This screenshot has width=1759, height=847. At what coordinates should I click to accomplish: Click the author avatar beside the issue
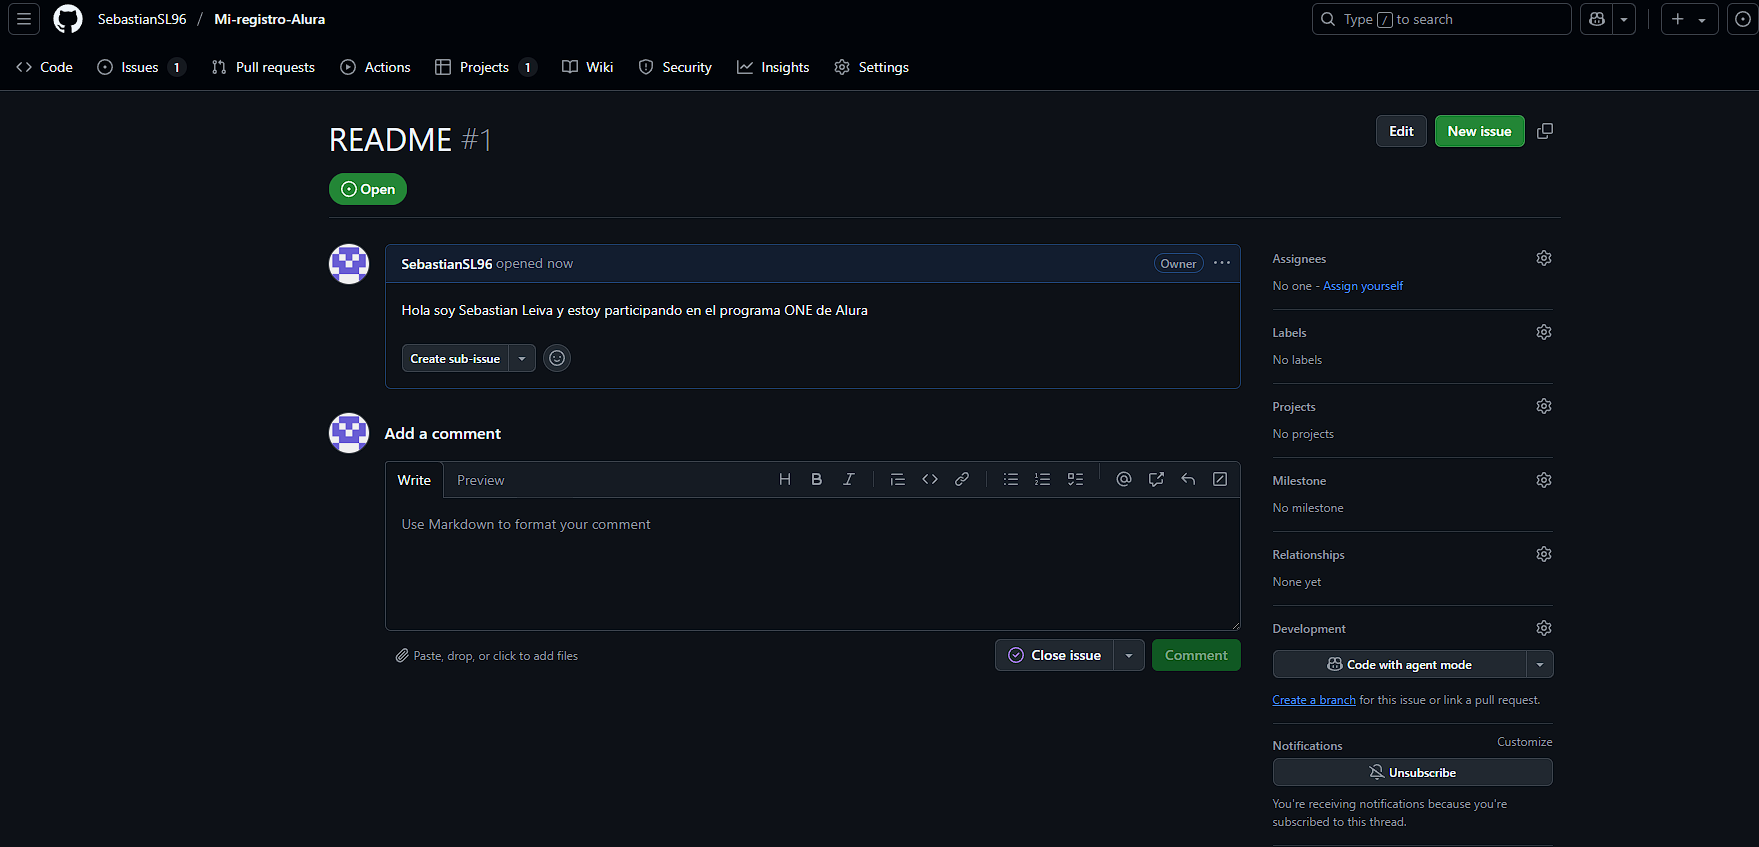click(349, 264)
